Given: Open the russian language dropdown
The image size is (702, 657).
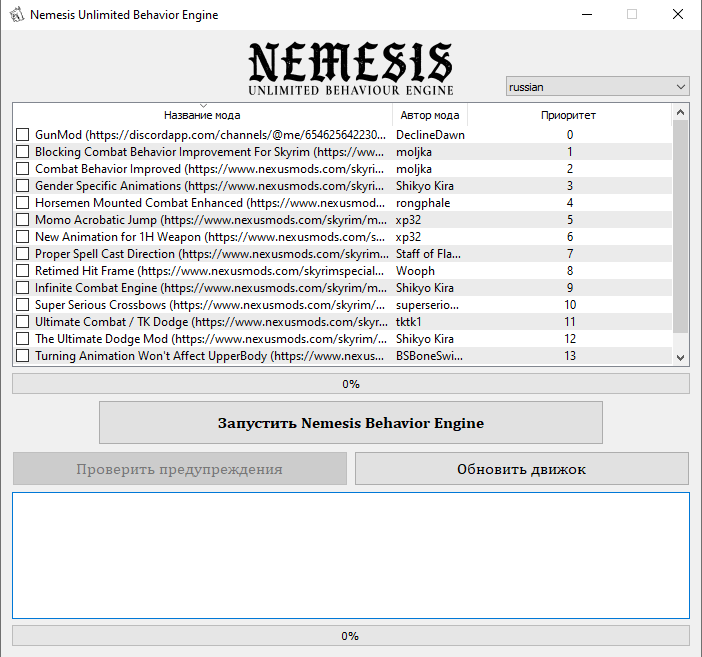Looking at the screenshot, I should click(x=597, y=87).
